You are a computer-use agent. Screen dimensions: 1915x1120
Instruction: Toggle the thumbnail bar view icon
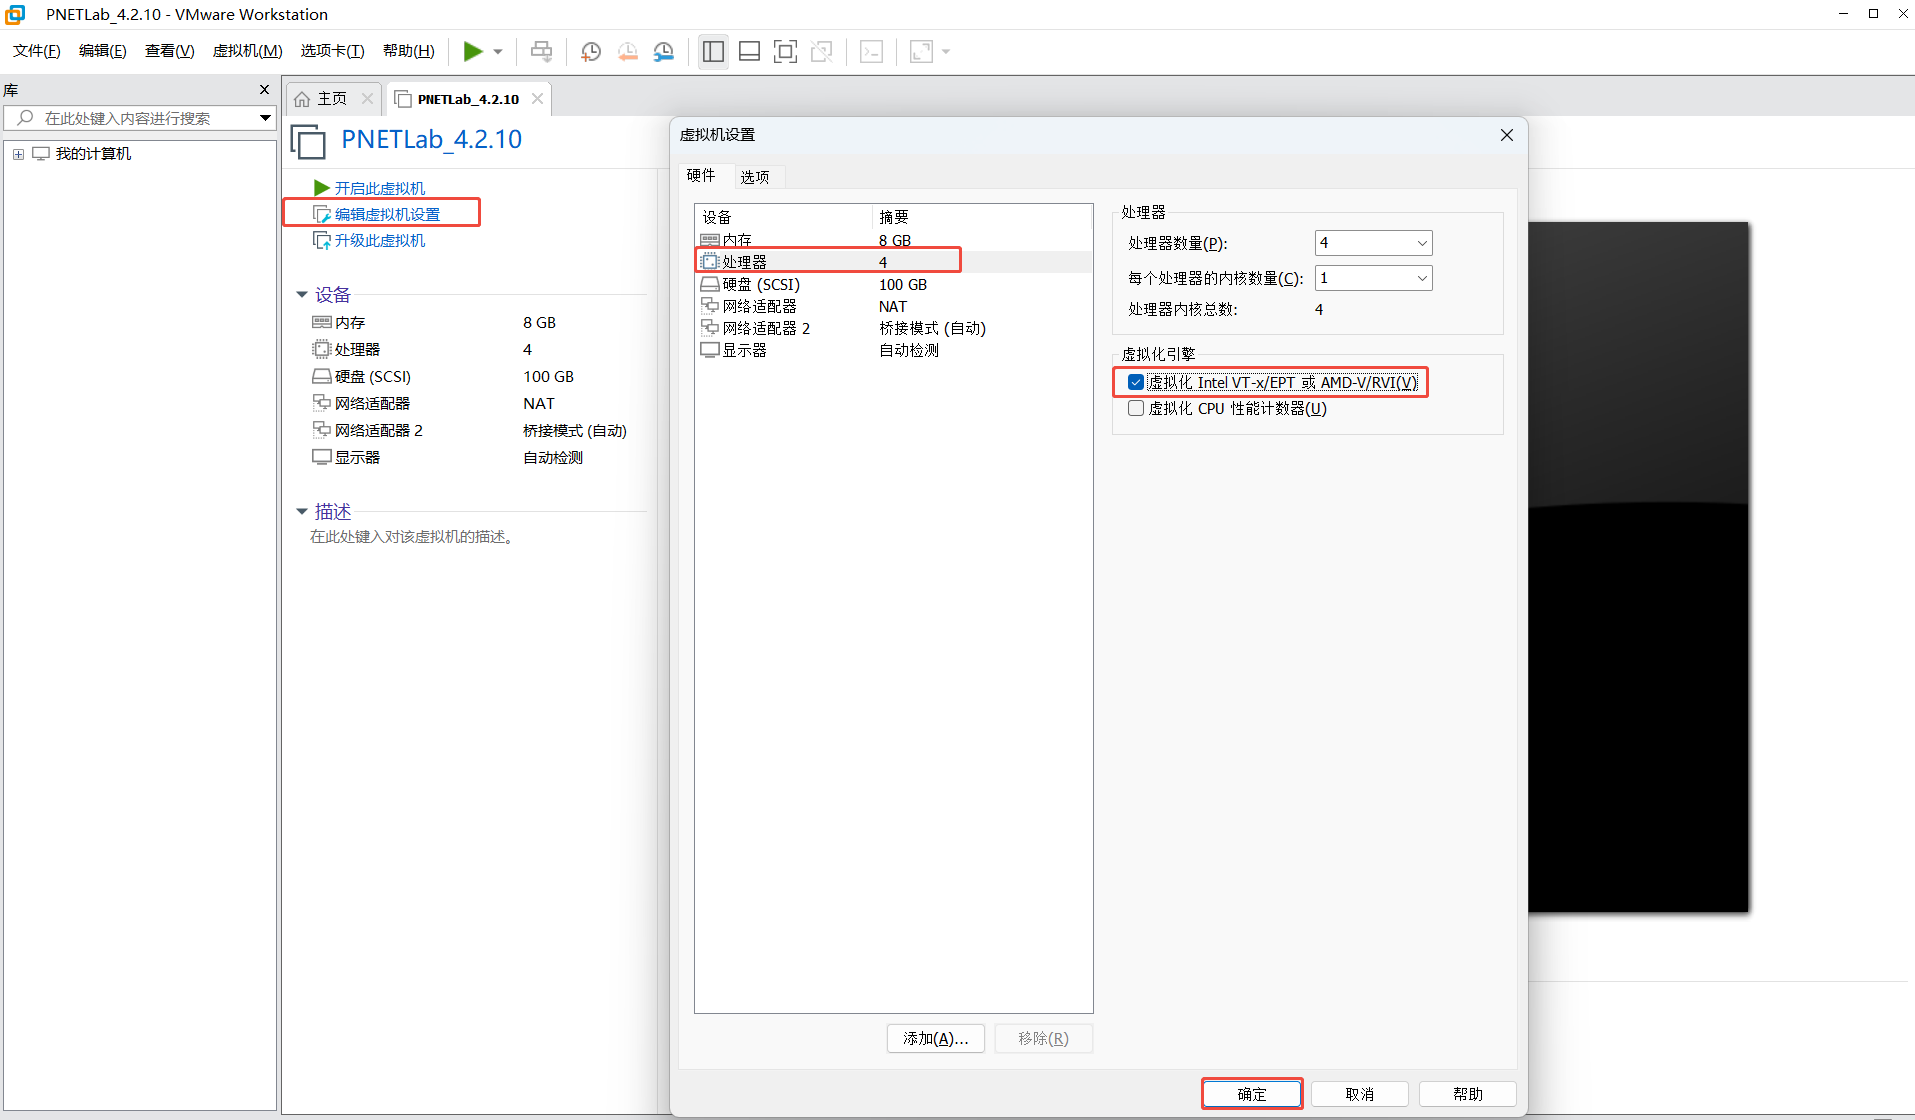pyautogui.click(x=749, y=51)
